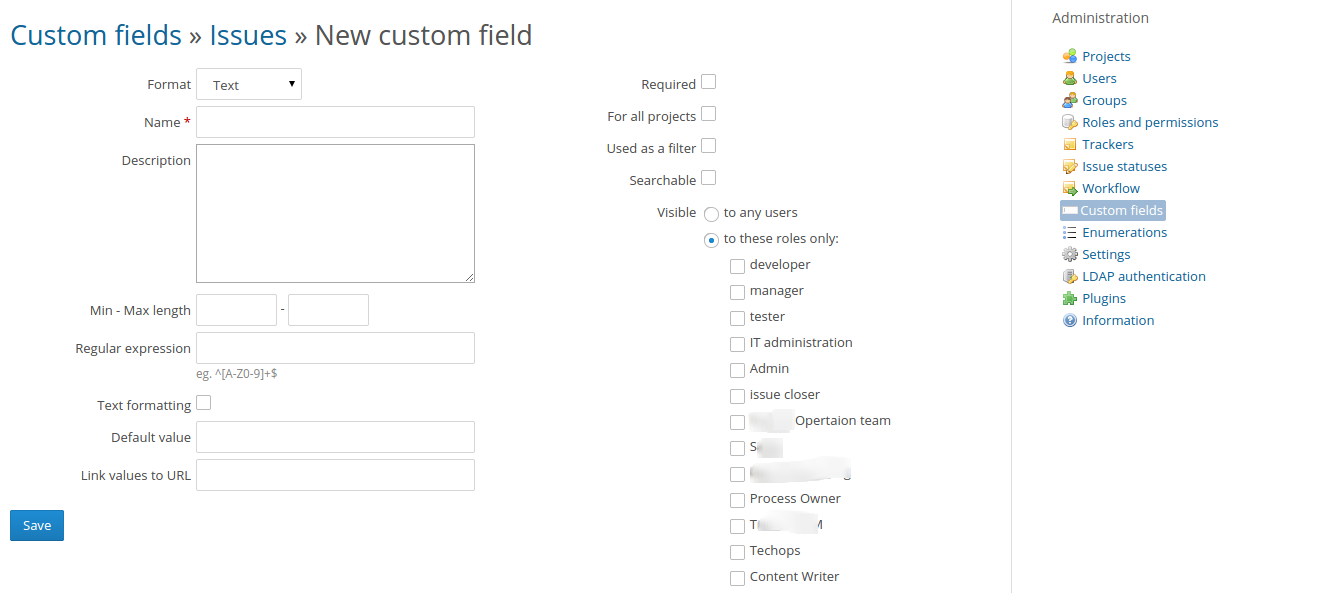
Task: Enable the Required checkbox
Action: 708,82
